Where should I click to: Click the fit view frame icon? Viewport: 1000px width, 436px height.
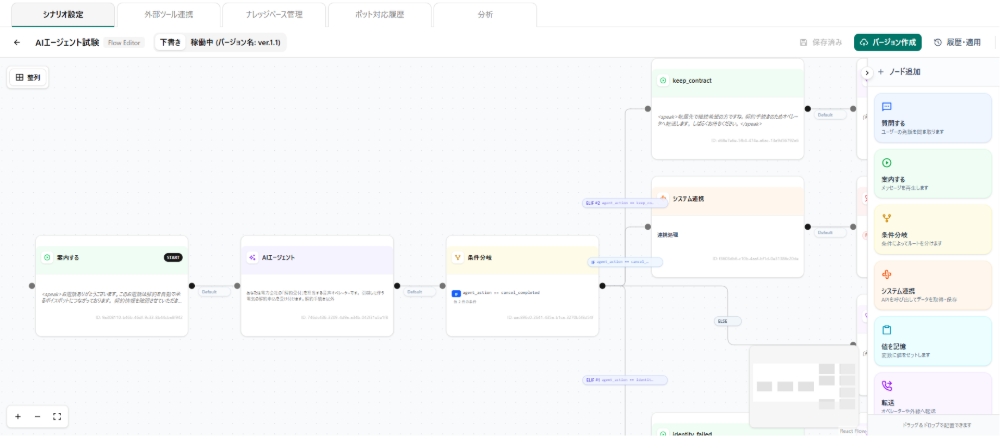tap(57, 416)
